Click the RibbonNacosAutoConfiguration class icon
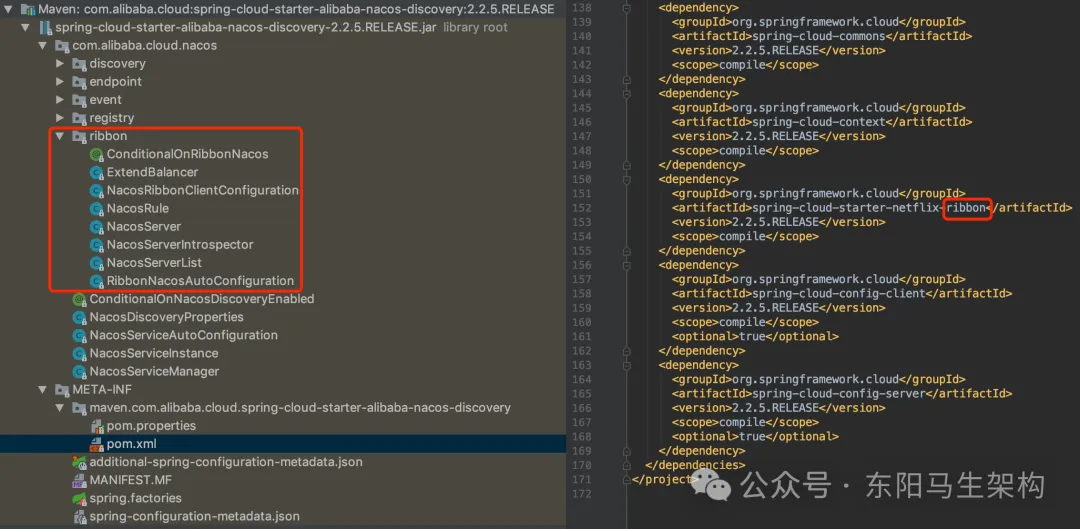The height and width of the screenshot is (529, 1080). [x=96, y=281]
